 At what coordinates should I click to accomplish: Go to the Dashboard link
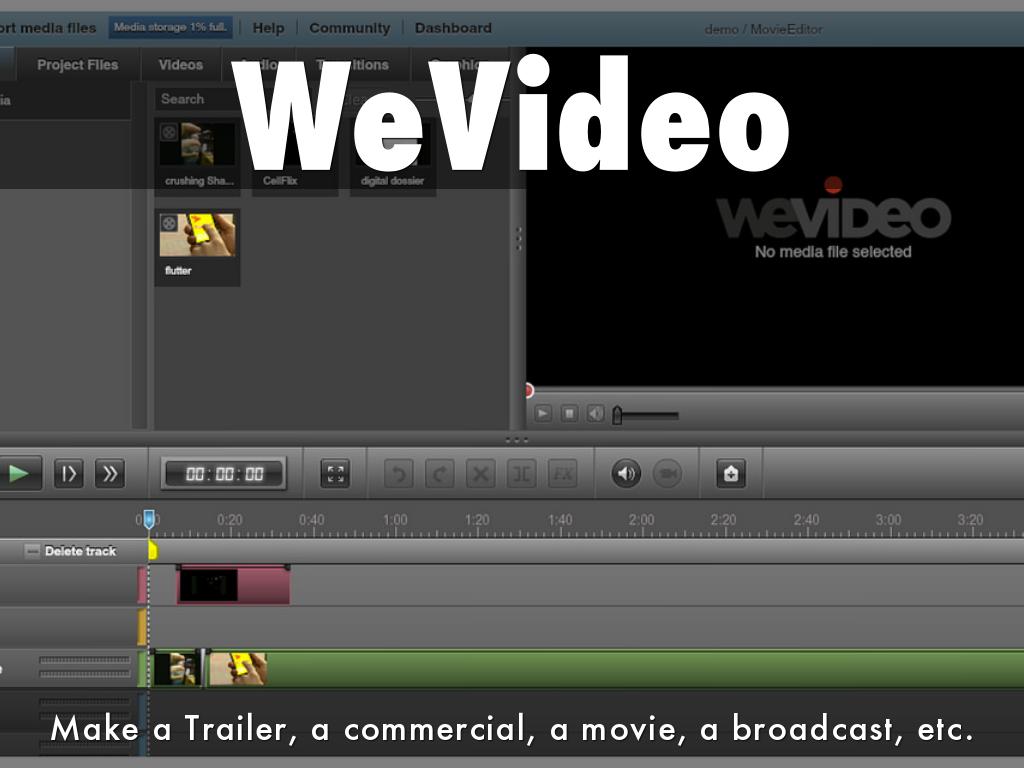(453, 28)
